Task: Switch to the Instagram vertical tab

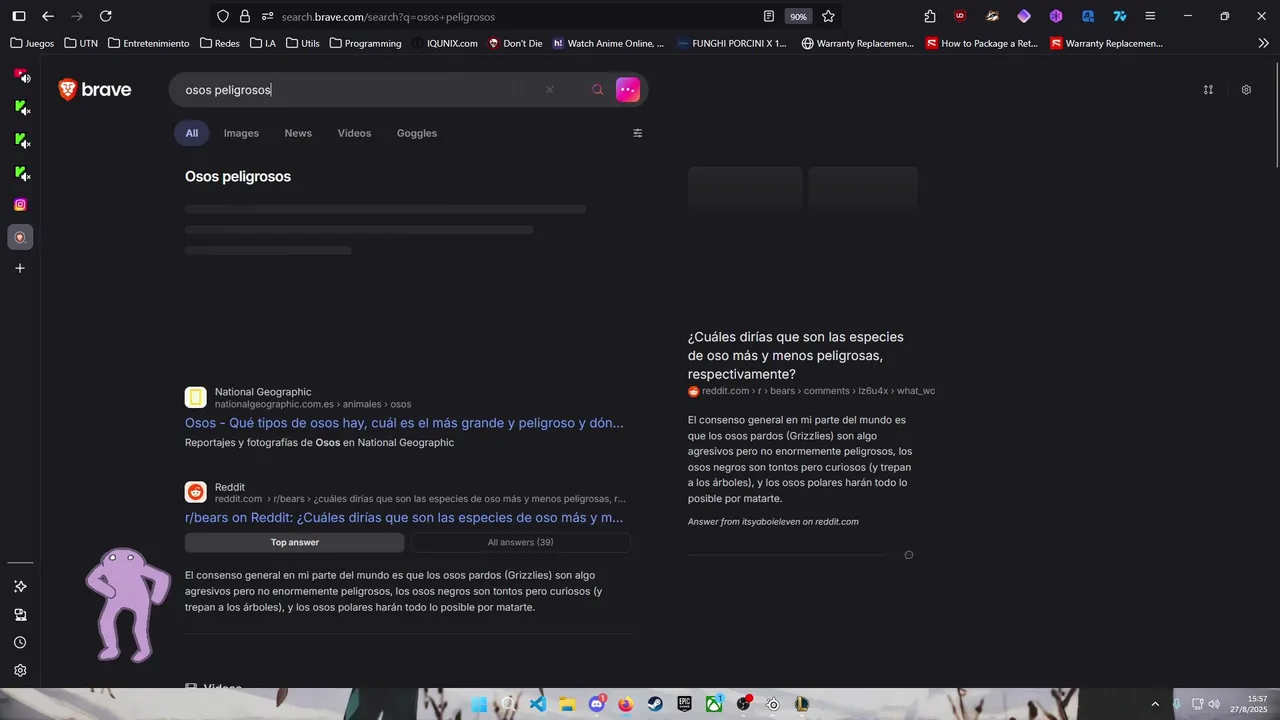Action: 20,205
